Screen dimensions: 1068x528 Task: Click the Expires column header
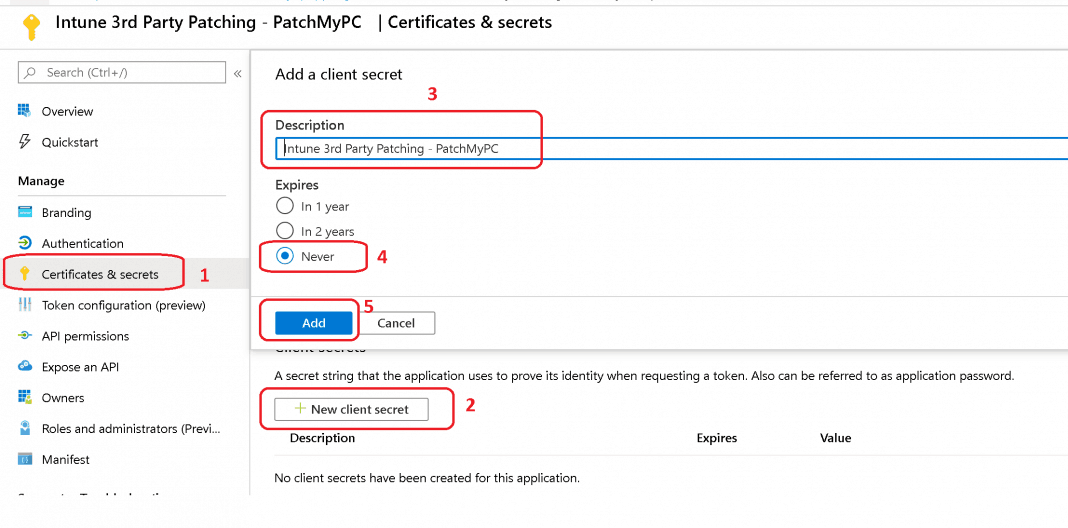(717, 437)
